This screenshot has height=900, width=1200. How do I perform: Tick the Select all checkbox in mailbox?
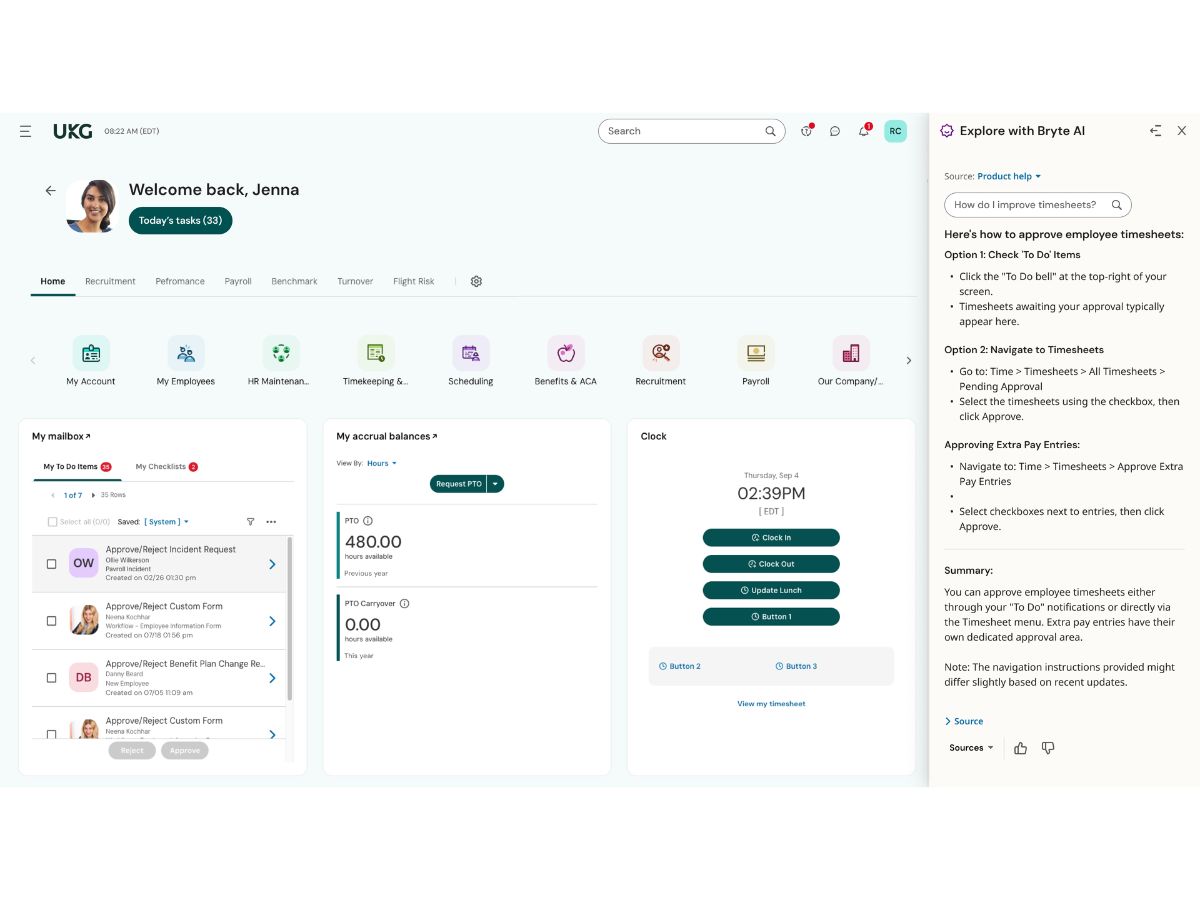click(x=53, y=522)
